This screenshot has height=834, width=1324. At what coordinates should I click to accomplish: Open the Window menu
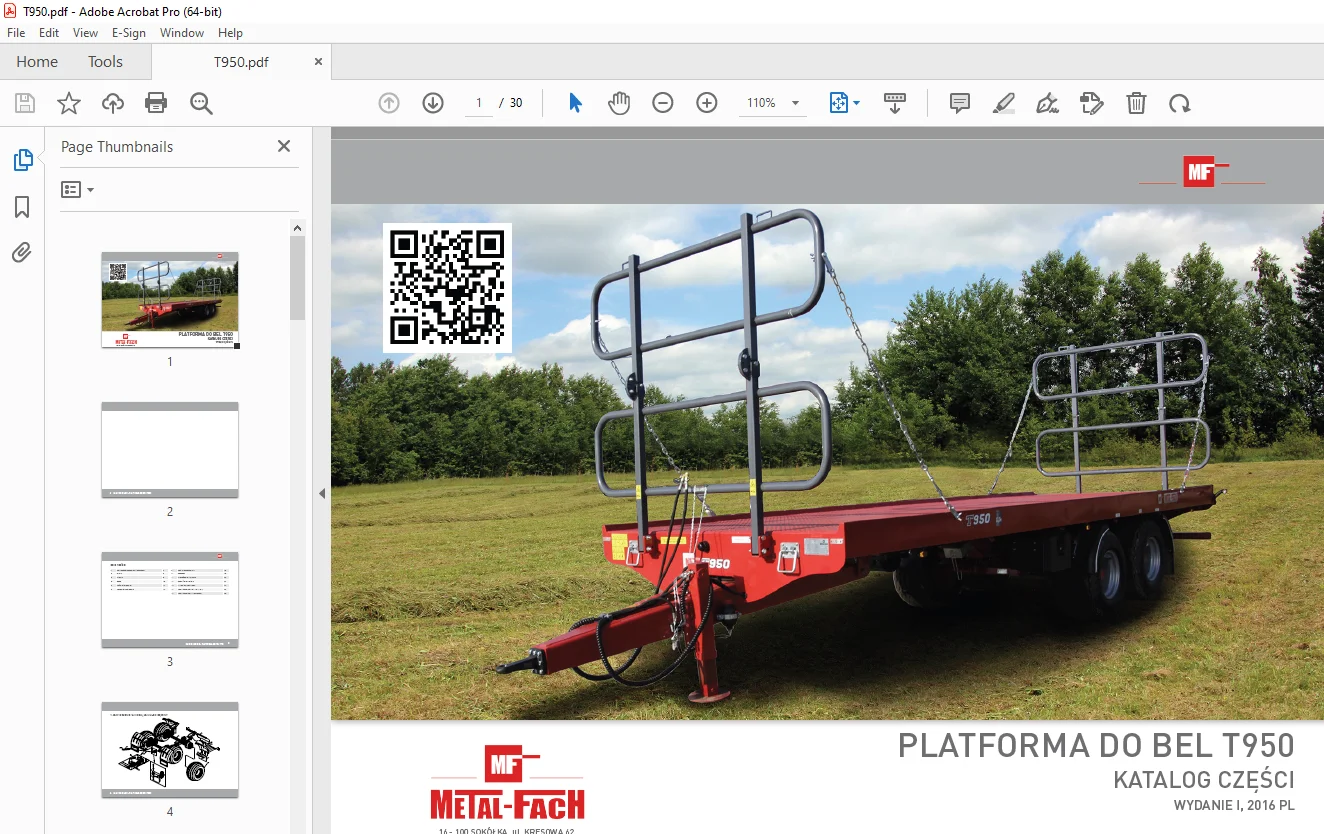pos(182,33)
